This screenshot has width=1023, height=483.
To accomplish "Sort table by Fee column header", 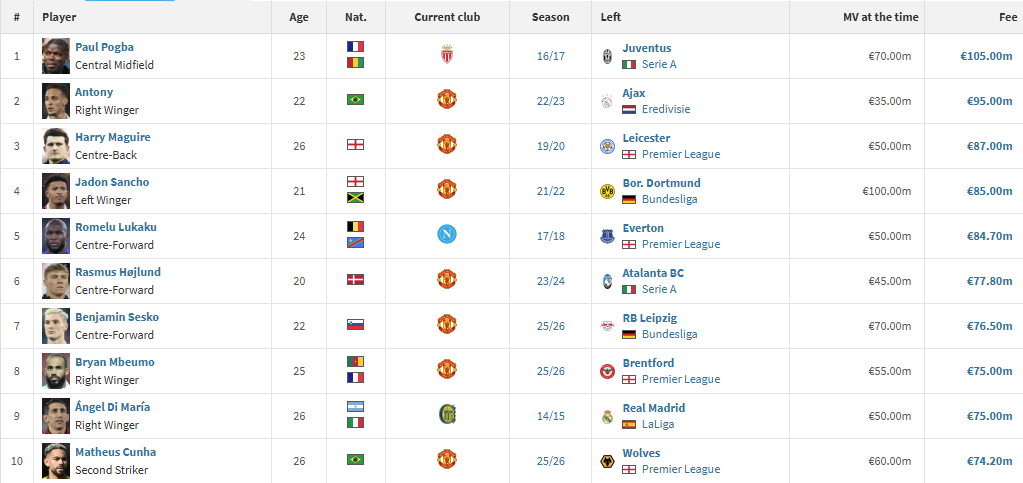I will click(1007, 17).
